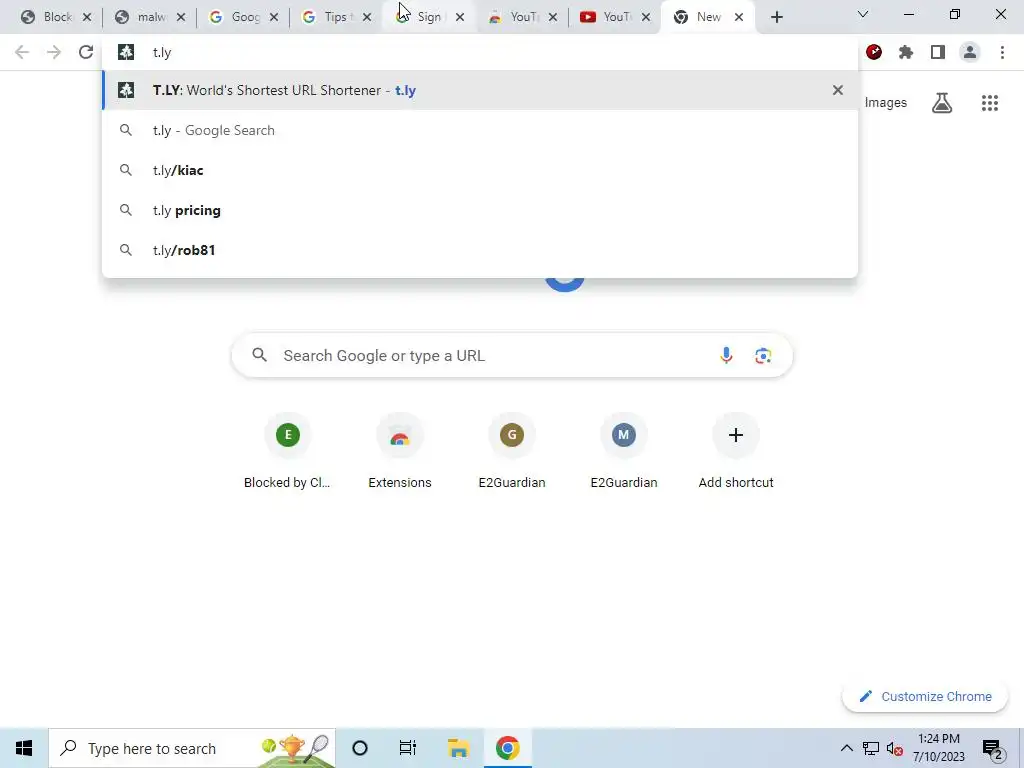The height and width of the screenshot is (768, 1024).
Task: Open the E2Guardian shortcut with M icon
Action: coord(624,453)
